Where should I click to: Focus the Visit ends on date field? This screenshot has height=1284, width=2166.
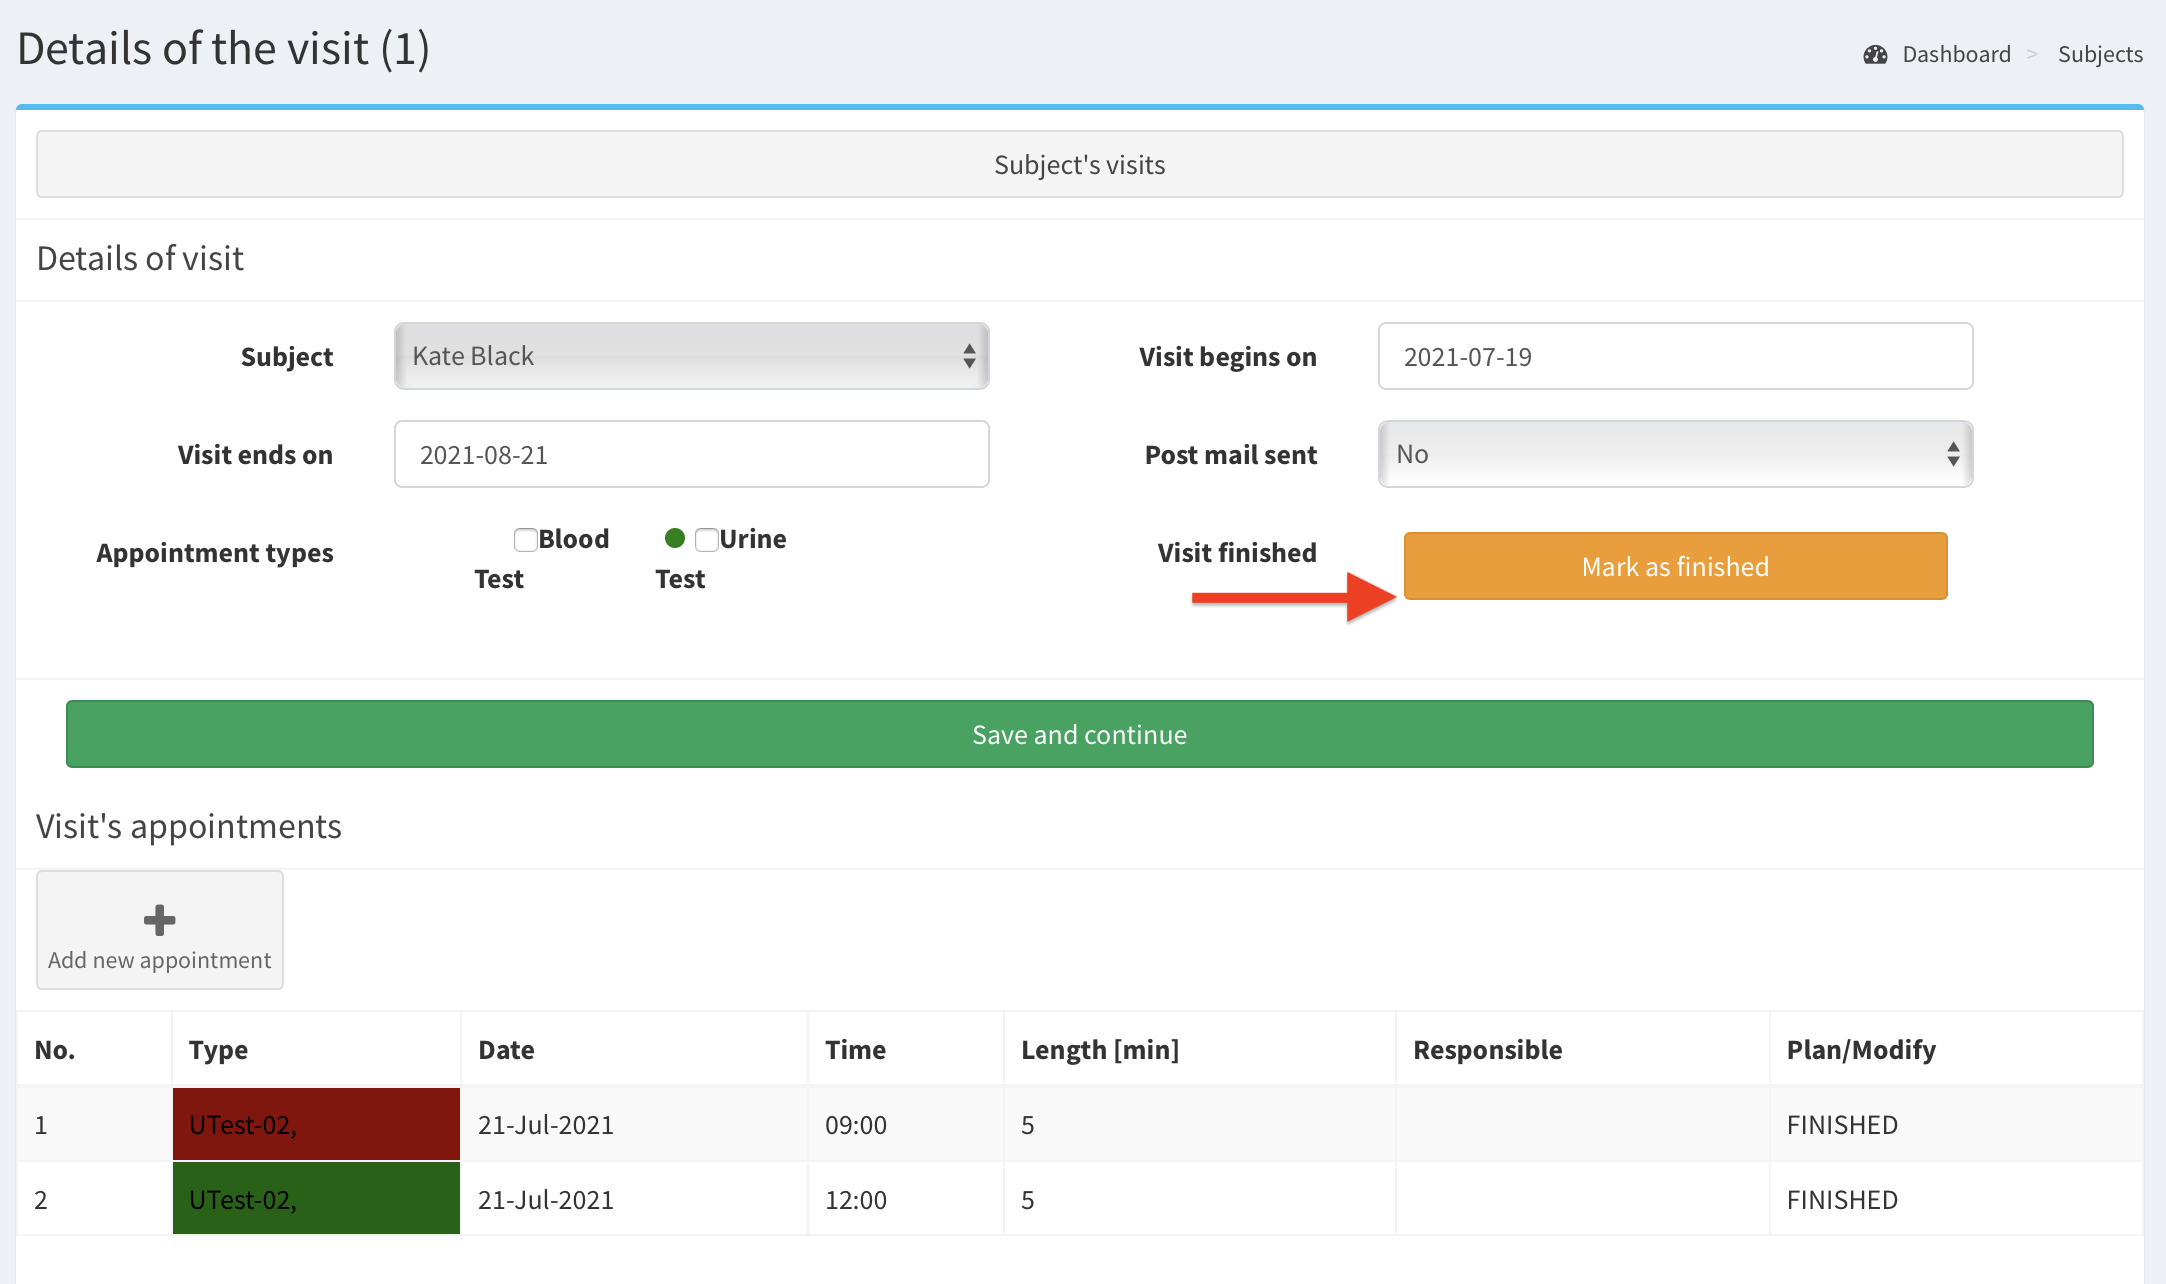(x=691, y=454)
